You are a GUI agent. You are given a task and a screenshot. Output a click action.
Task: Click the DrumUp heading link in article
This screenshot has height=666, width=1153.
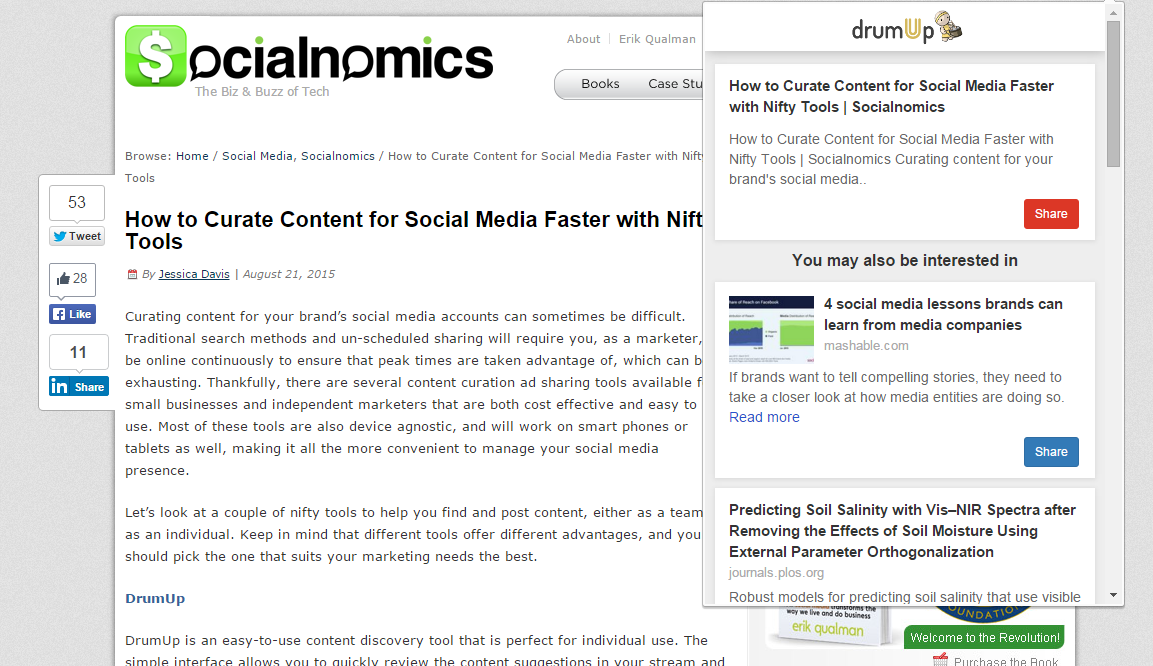click(155, 598)
